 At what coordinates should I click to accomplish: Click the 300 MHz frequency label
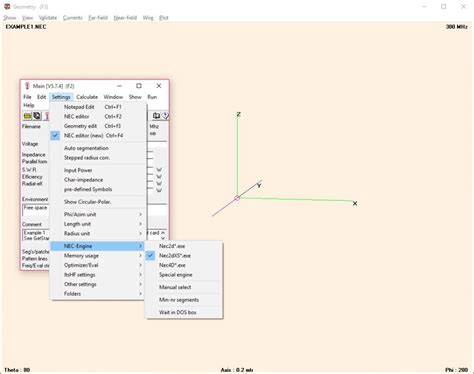pos(457,27)
